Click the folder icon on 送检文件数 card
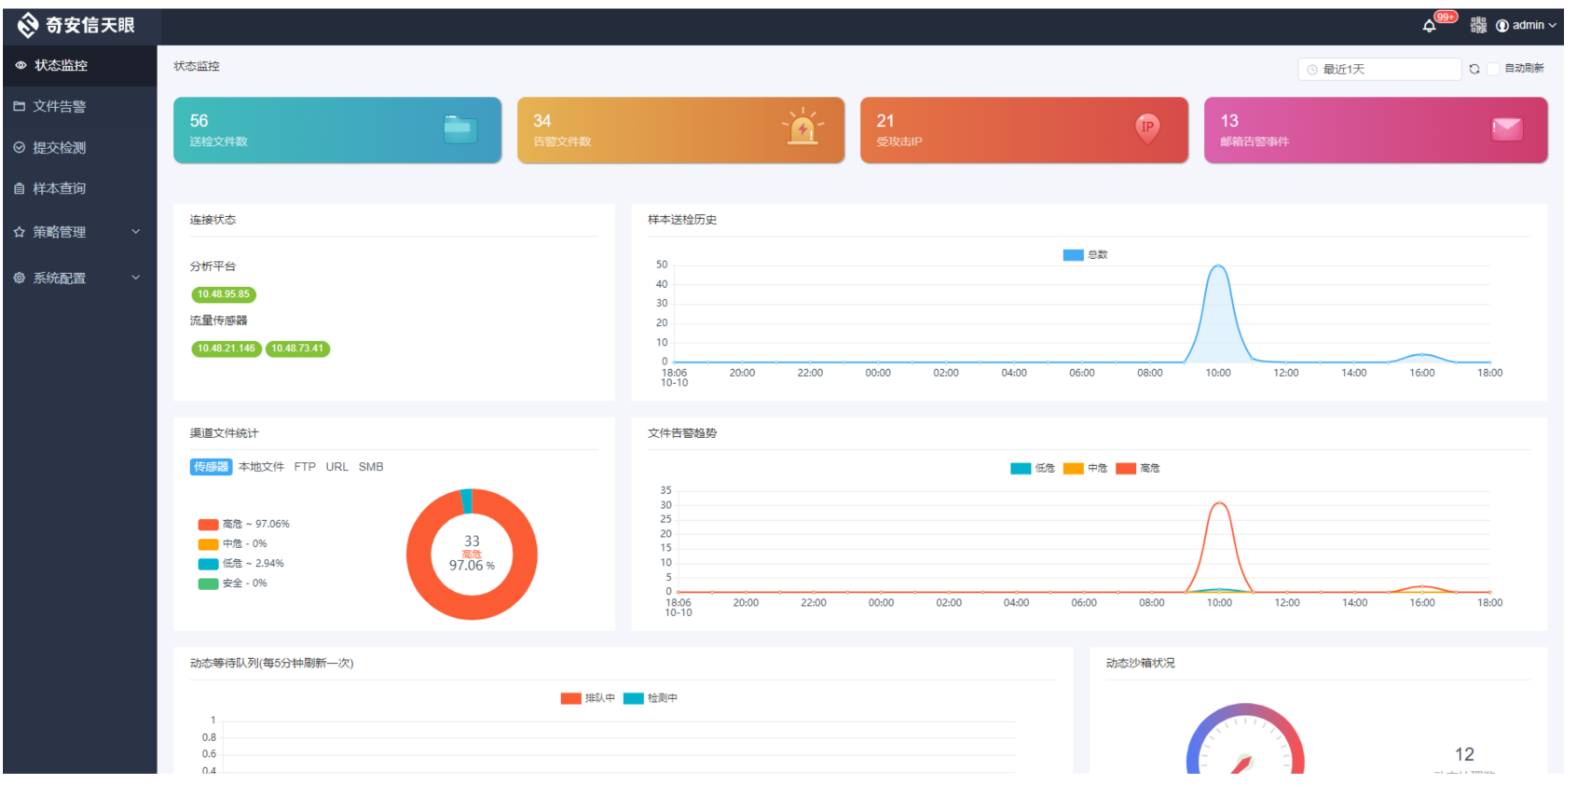 coord(460,129)
